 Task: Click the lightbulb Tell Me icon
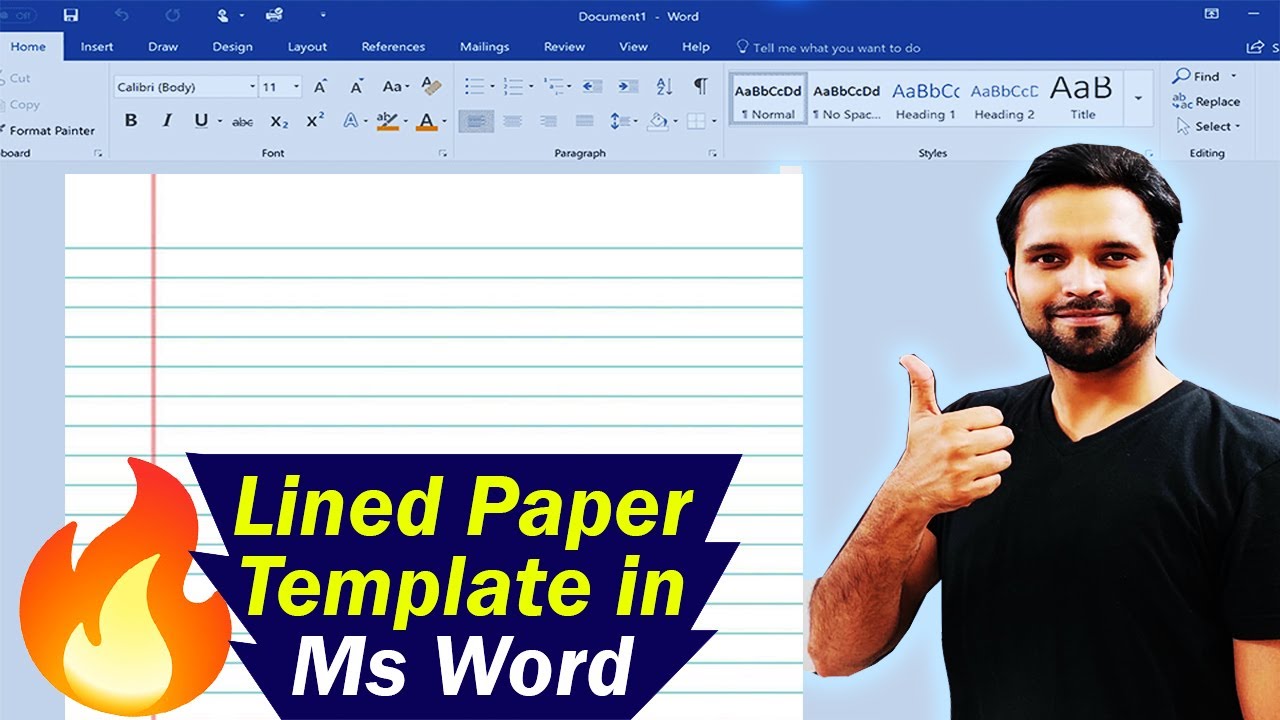(x=742, y=47)
